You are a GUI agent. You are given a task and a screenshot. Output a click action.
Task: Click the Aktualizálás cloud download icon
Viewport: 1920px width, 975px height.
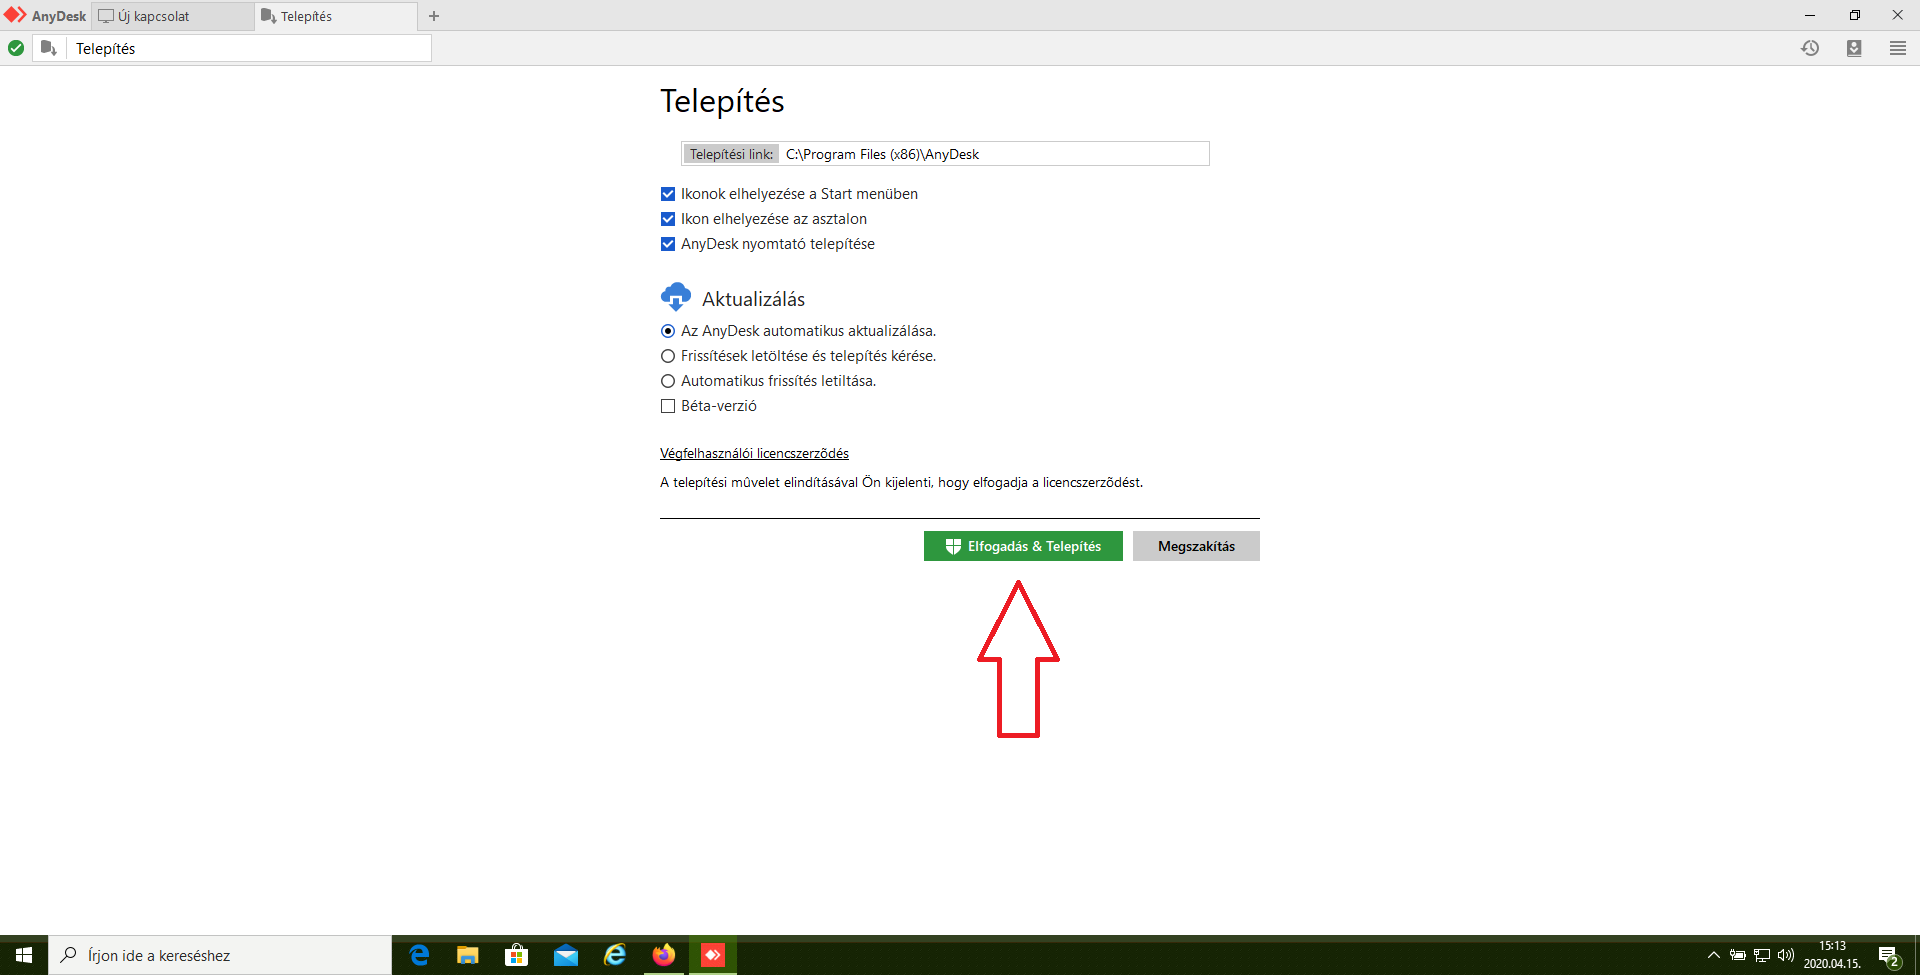(x=676, y=297)
